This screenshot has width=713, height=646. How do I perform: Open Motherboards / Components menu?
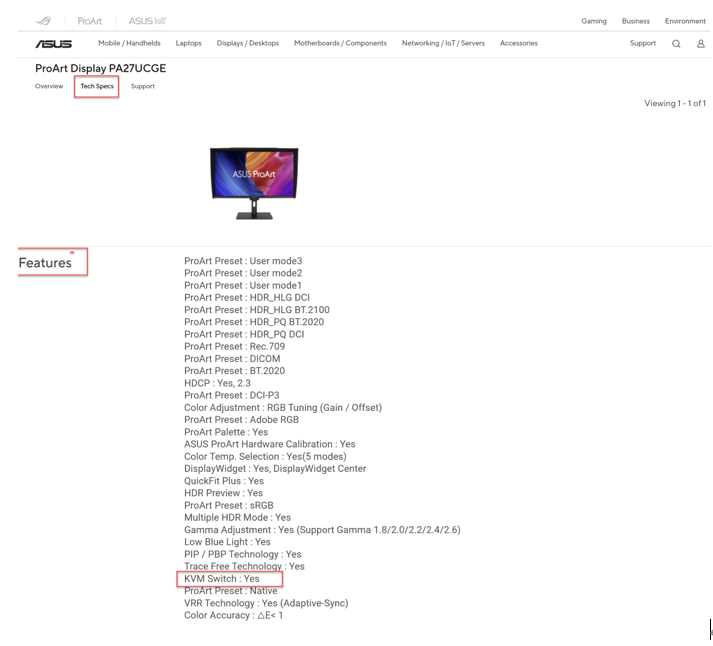click(x=340, y=43)
